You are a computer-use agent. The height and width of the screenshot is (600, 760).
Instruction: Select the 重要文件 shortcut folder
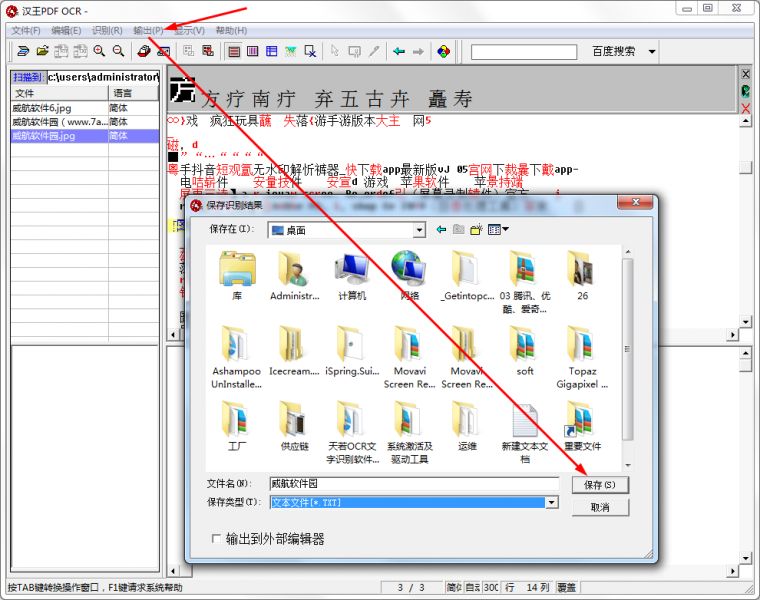pos(582,426)
